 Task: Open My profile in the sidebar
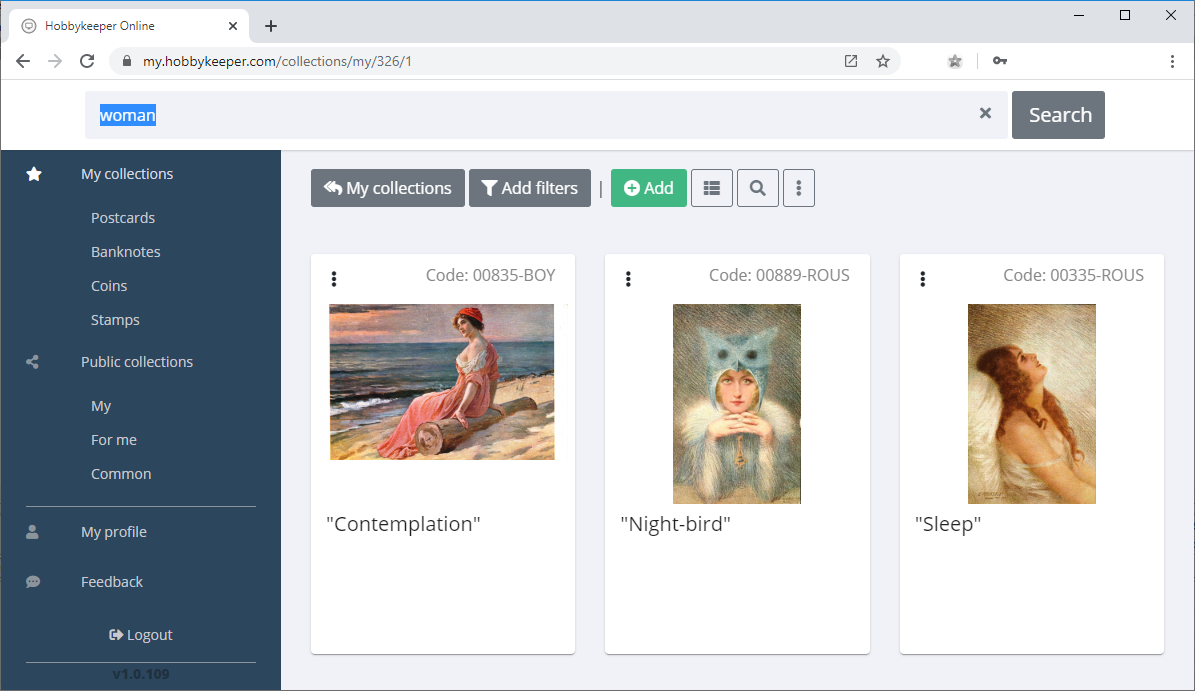[114, 532]
